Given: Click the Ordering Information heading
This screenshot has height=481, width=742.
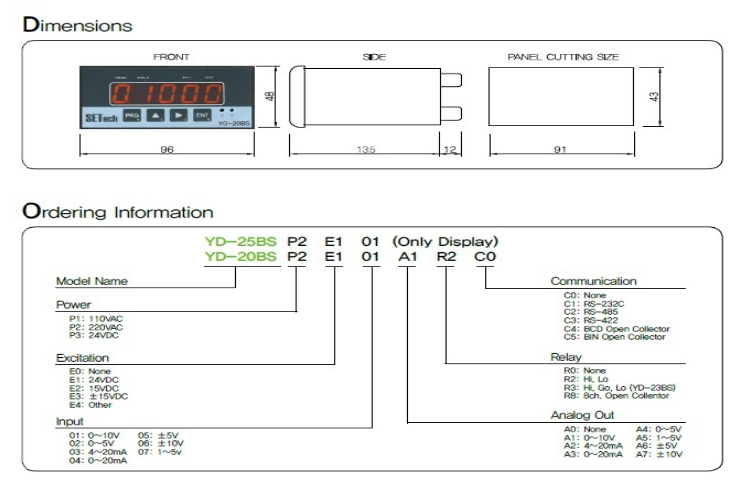Looking at the screenshot, I should tap(117, 212).
